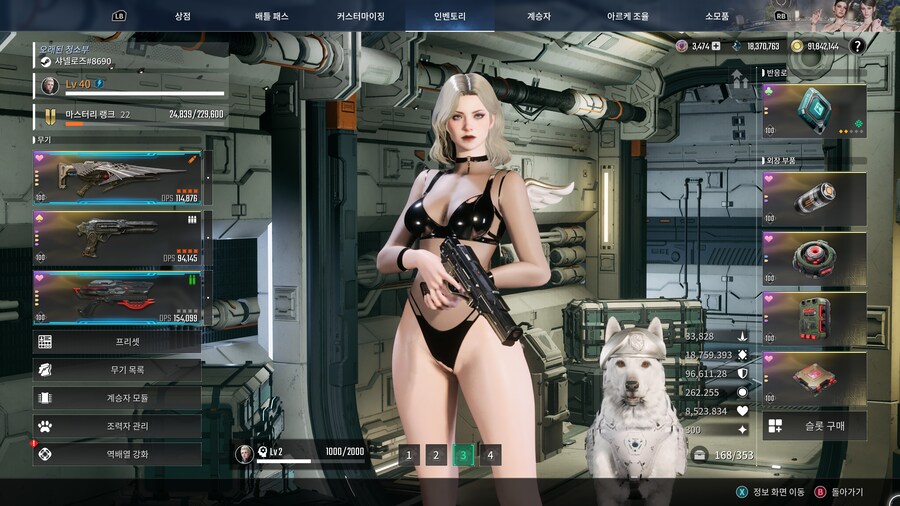Open the 역배열 강화 button

117,454
